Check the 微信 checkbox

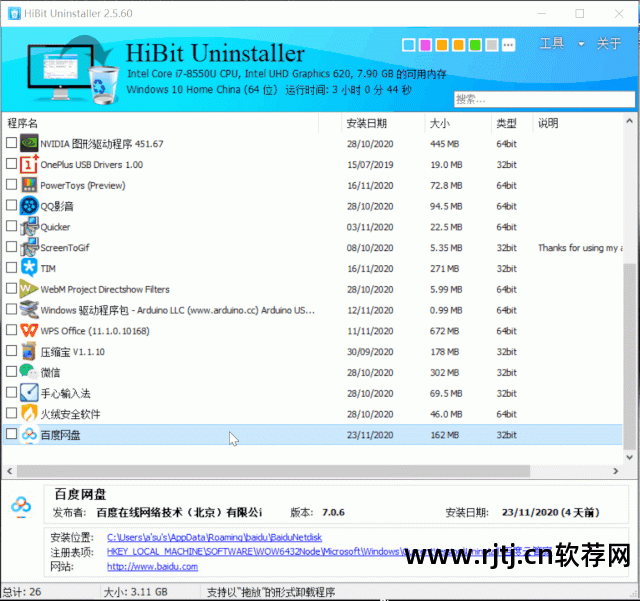point(11,371)
